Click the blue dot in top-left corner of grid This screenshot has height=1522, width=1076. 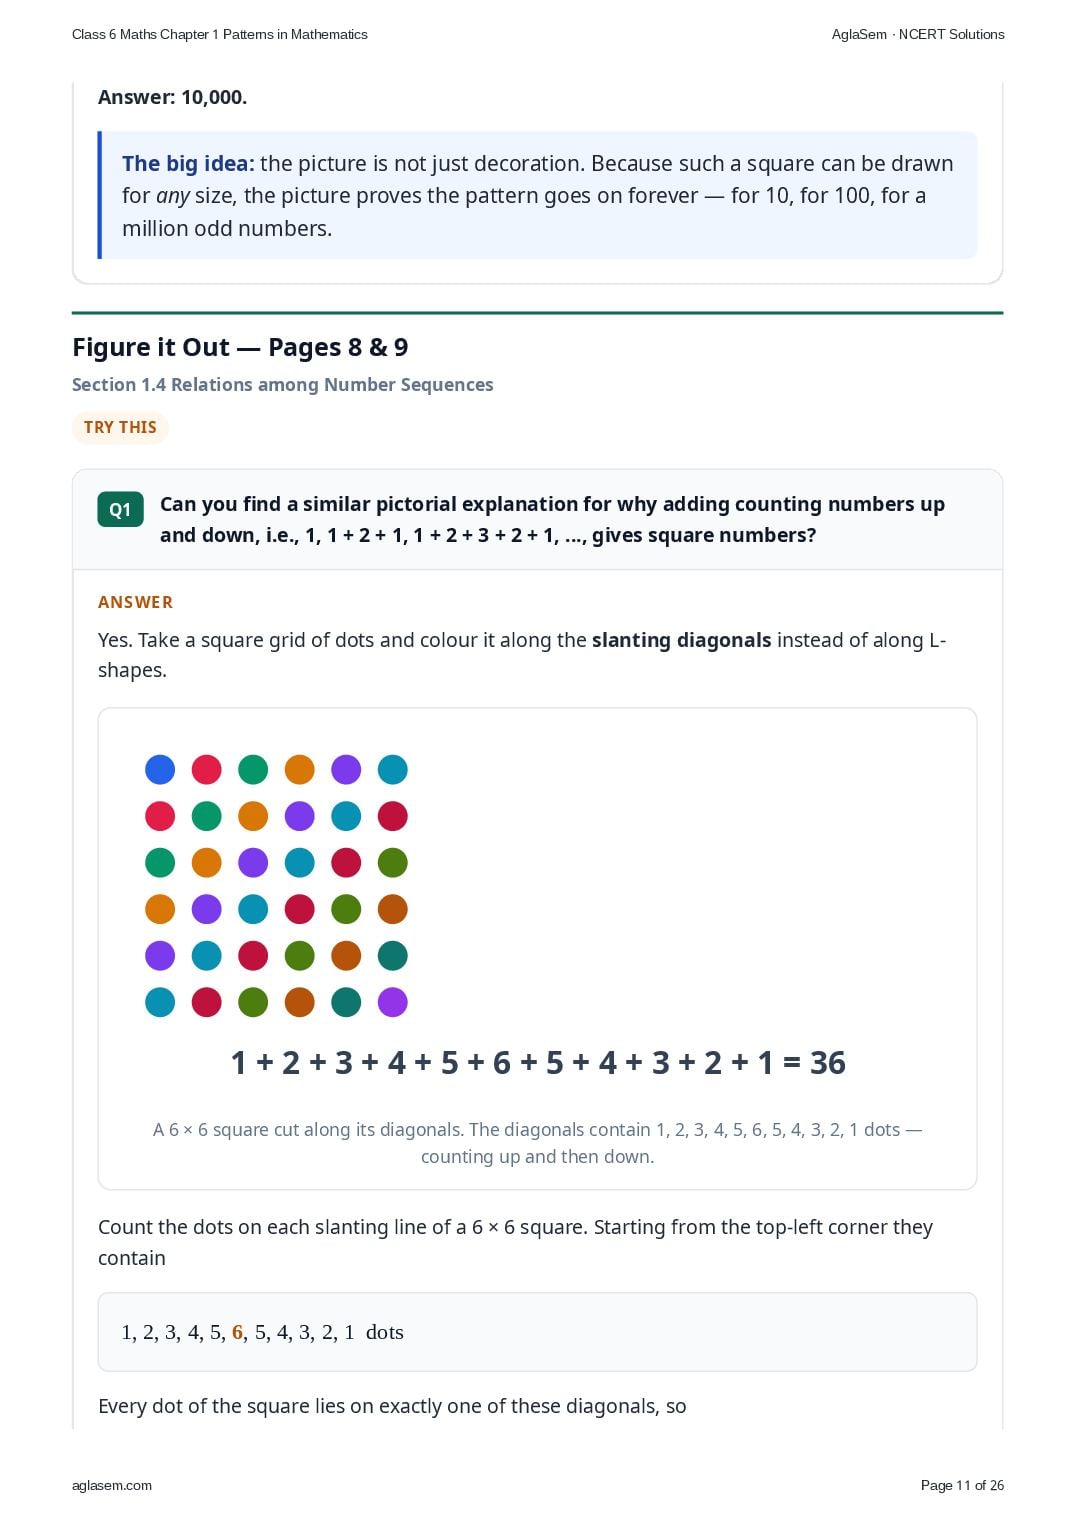pos(160,770)
